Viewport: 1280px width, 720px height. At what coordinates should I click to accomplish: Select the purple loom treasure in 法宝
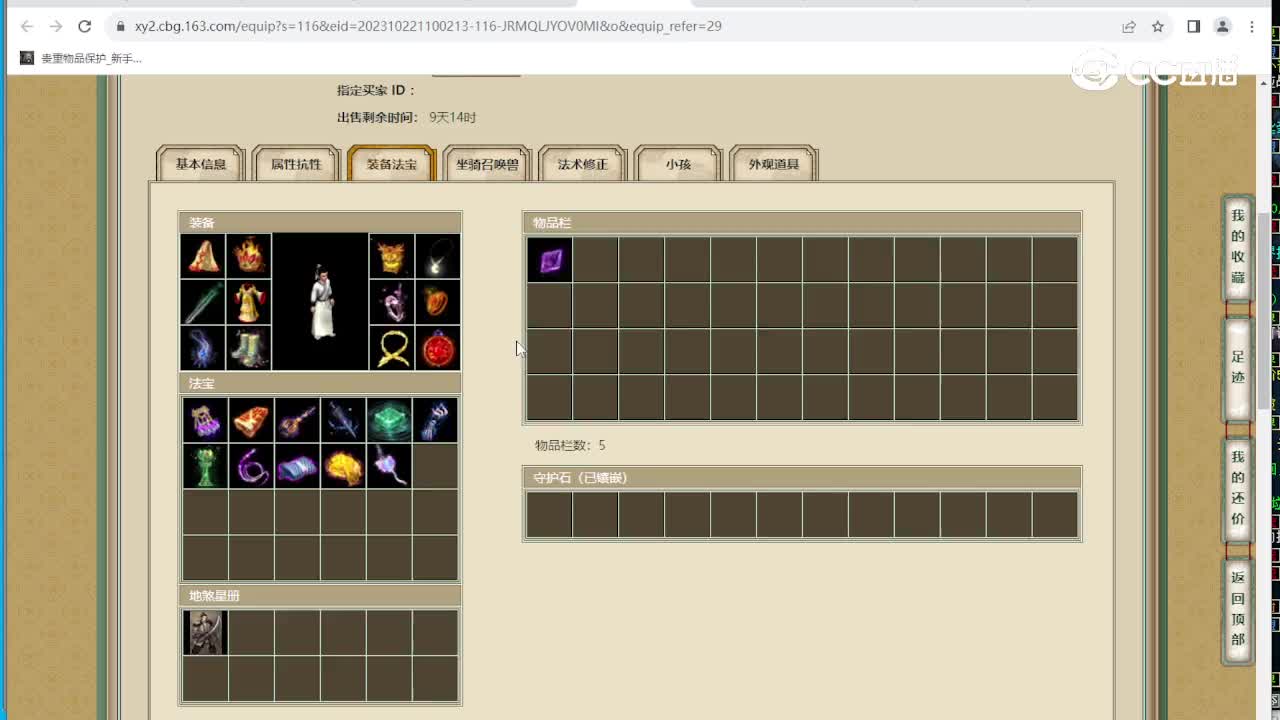pos(205,420)
